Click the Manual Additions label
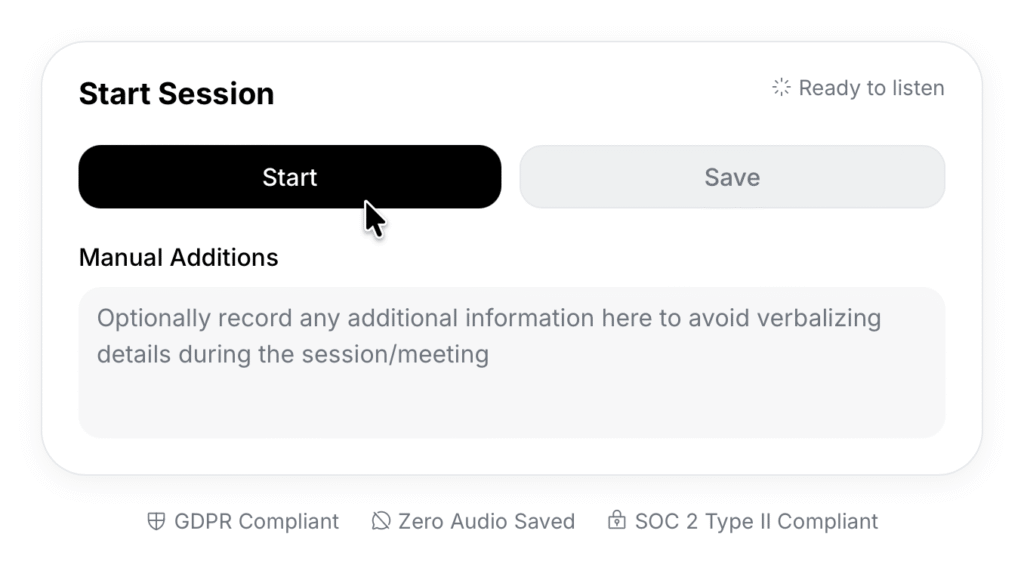This screenshot has width=1024, height=577. coord(178,257)
